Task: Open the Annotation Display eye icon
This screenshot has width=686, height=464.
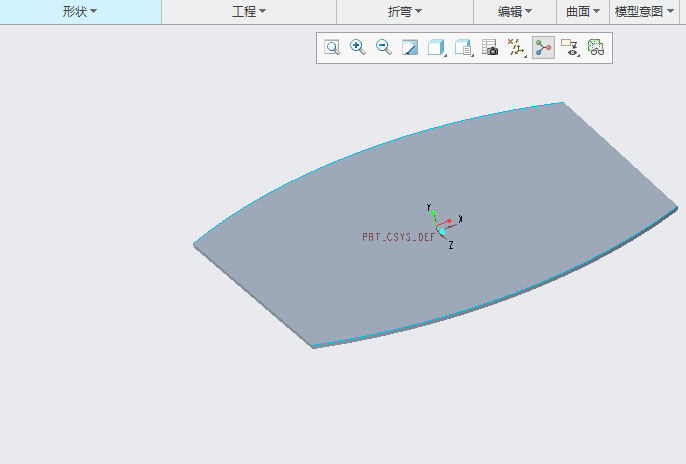Action: click(x=570, y=47)
